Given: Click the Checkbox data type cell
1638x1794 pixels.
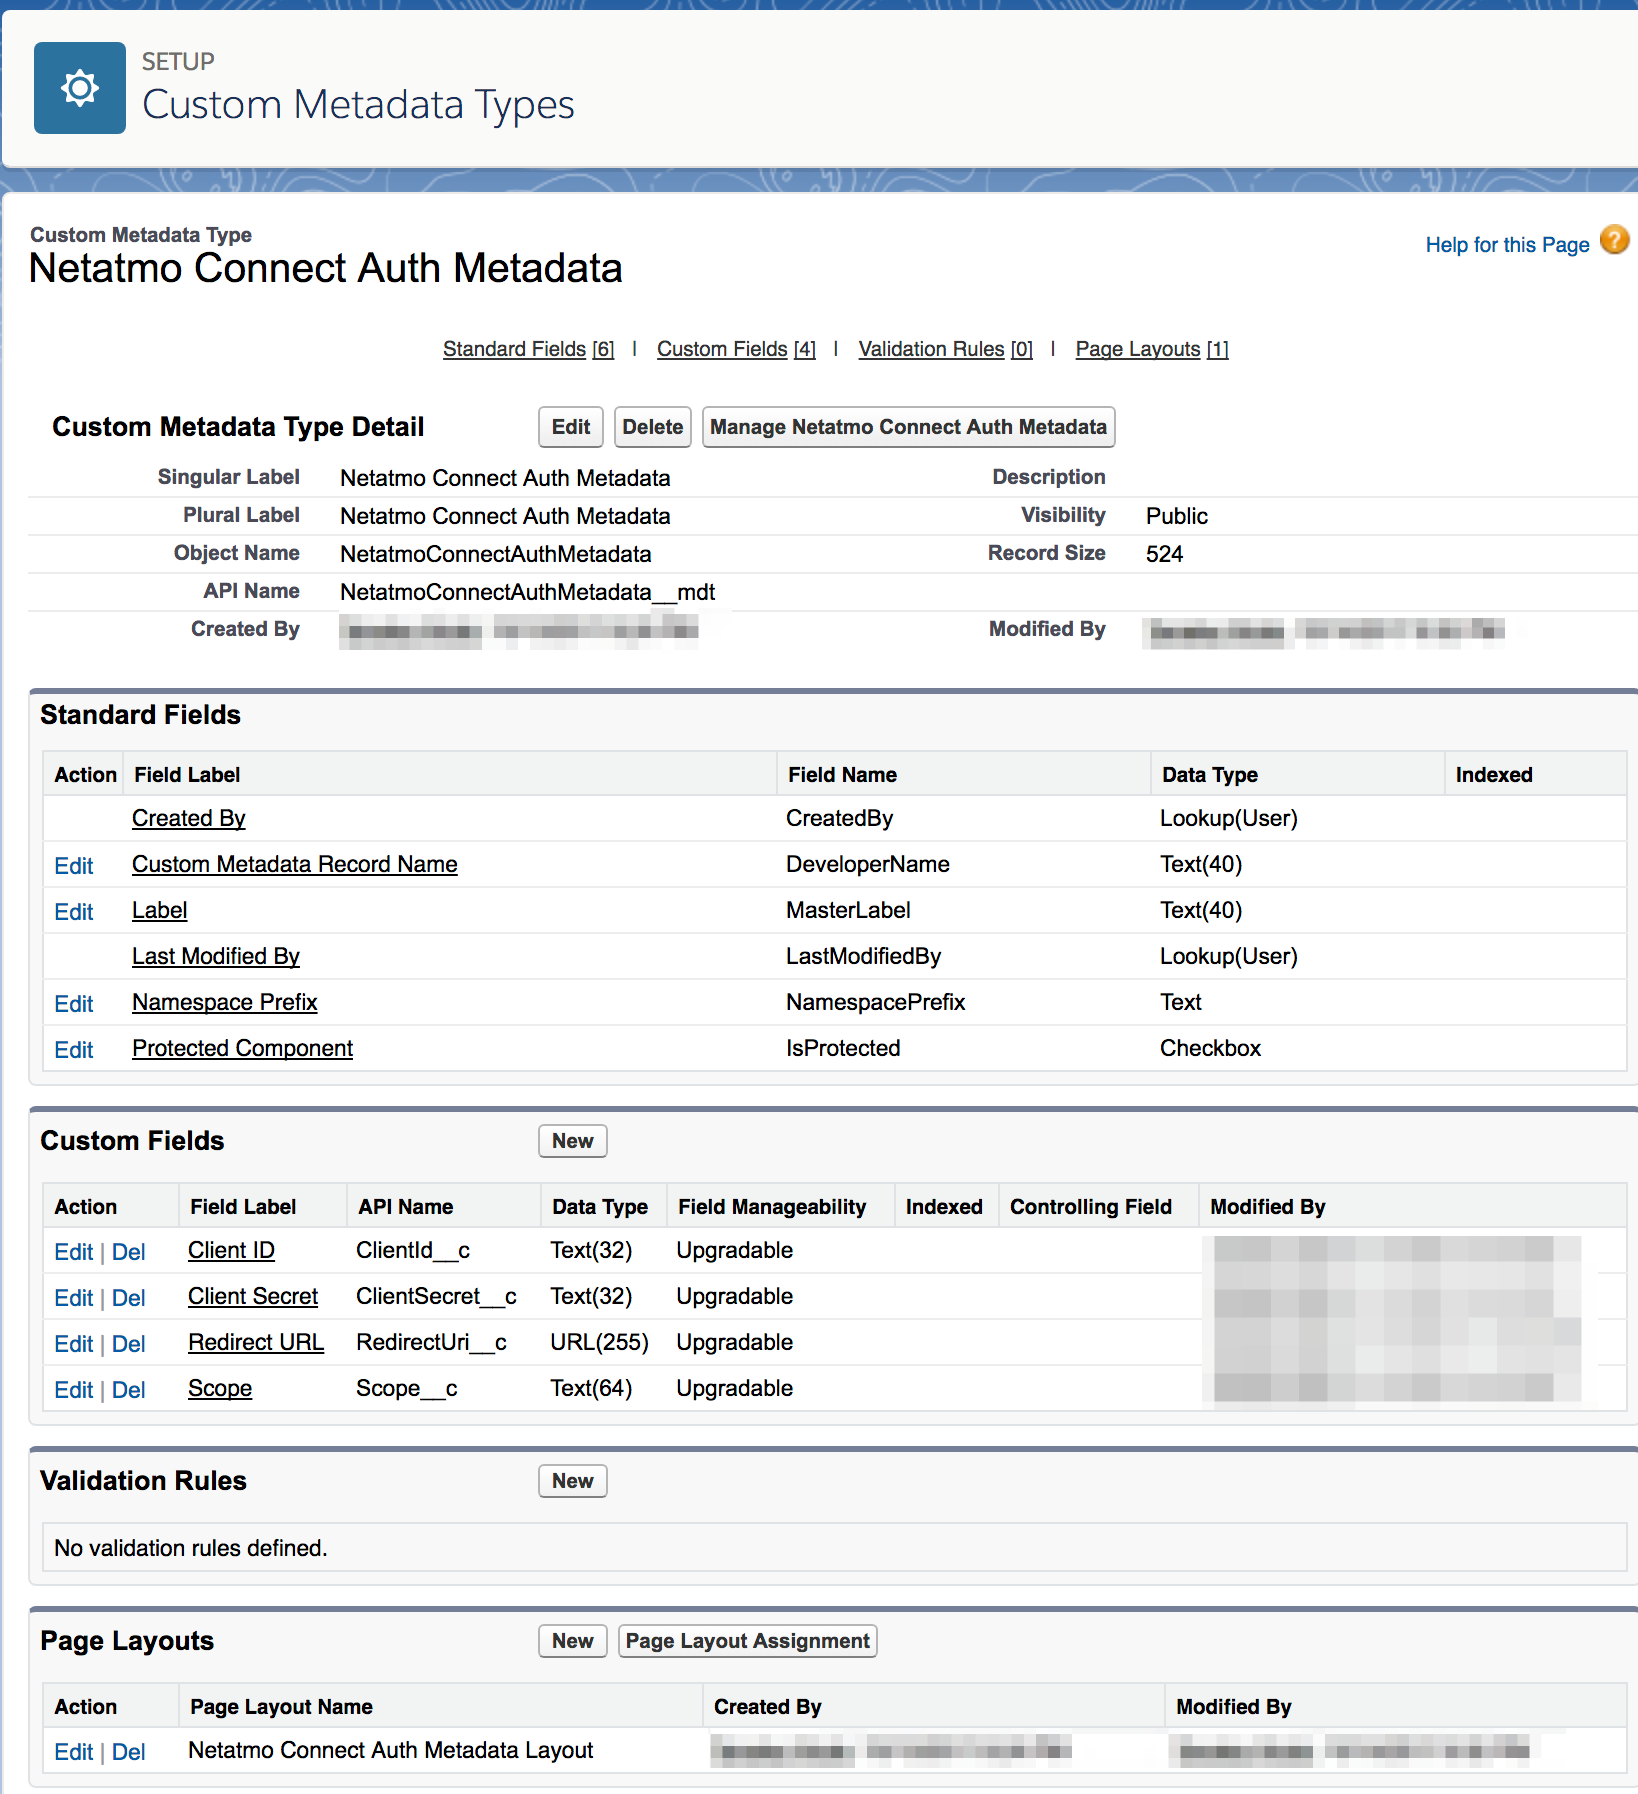Looking at the screenshot, I should 1210,1048.
